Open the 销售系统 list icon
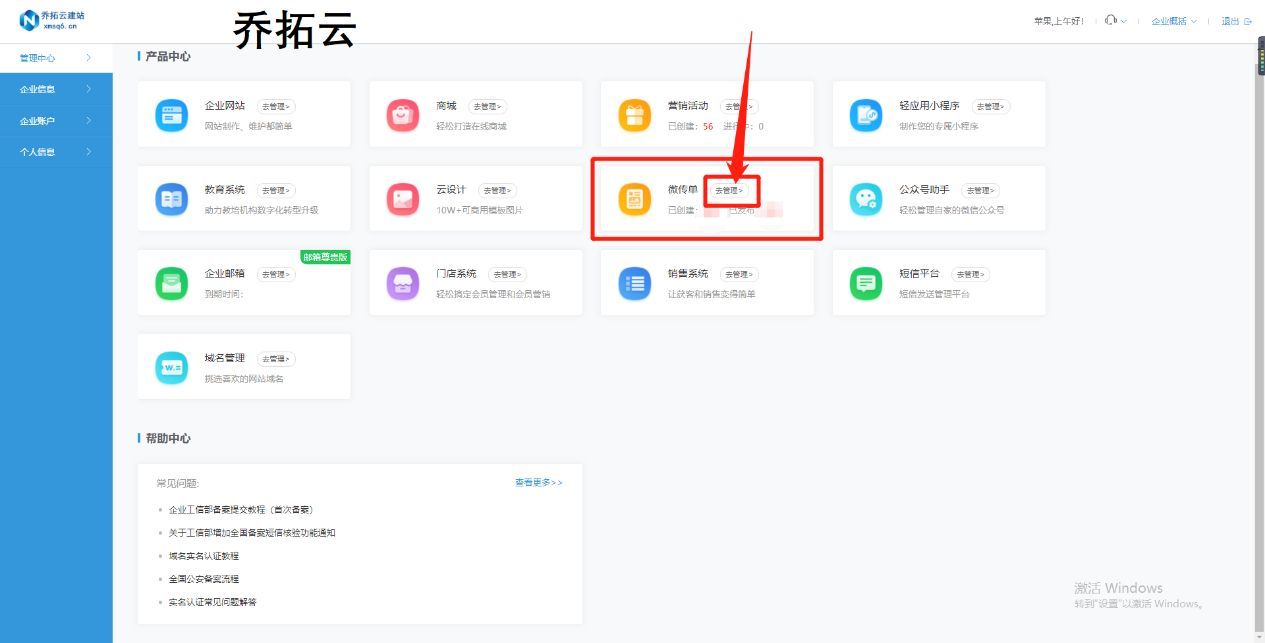The height and width of the screenshot is (643, 1265). (634, 283)
